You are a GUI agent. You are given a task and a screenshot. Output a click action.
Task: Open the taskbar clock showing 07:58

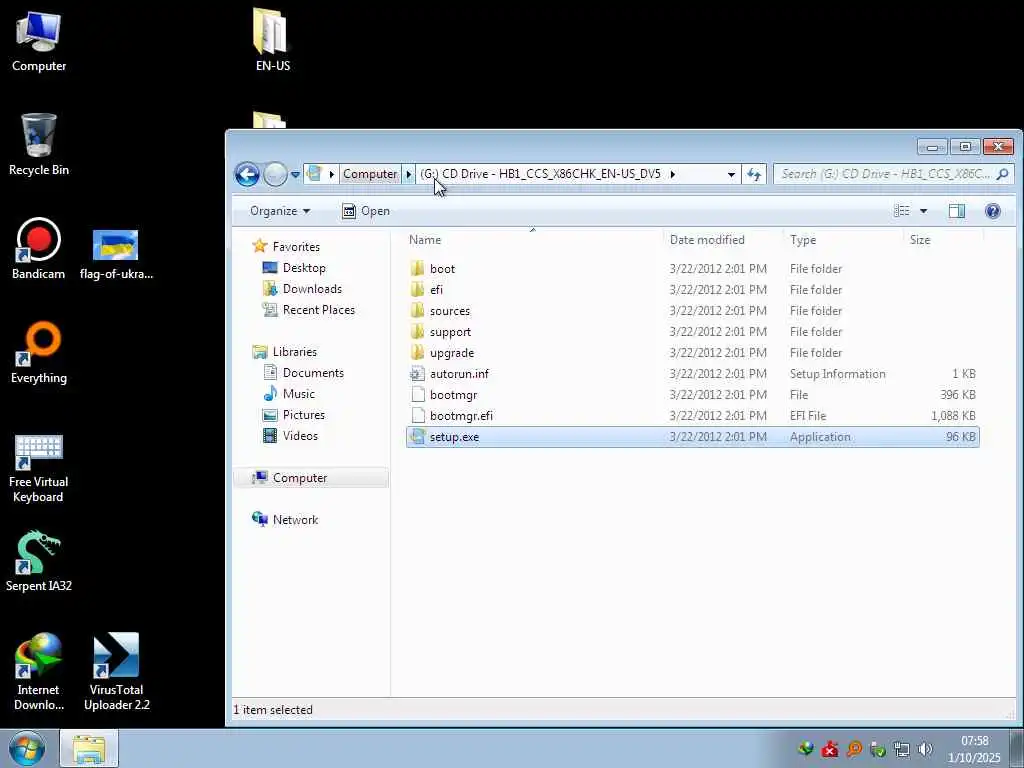point(974,749)
